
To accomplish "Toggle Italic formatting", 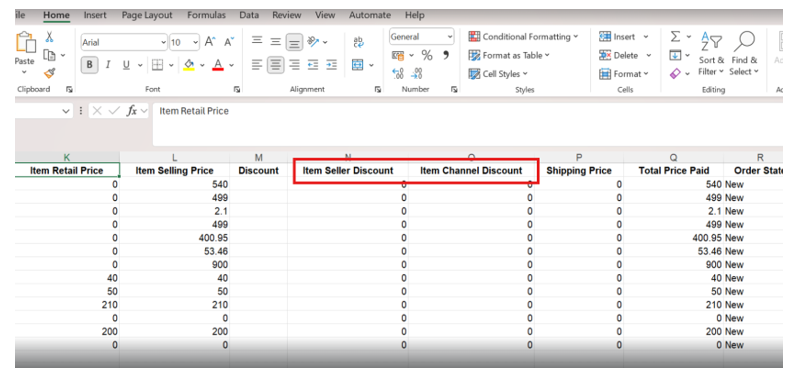I will point(107,65).
